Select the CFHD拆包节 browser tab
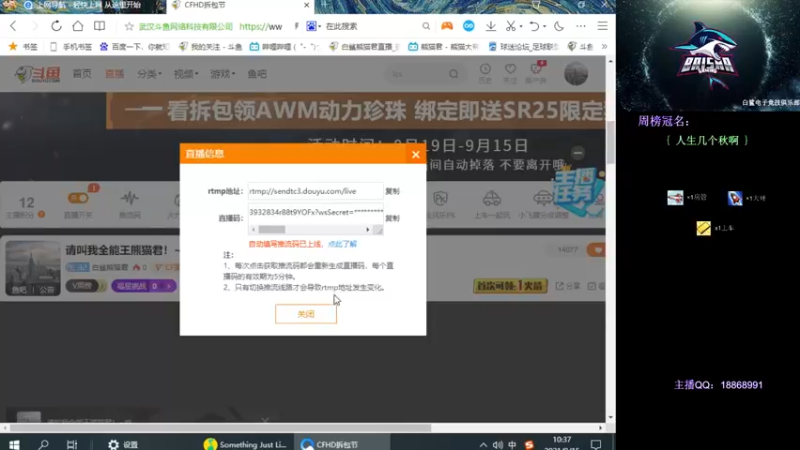The image size is (800, 450). click(x=240, y=6)
